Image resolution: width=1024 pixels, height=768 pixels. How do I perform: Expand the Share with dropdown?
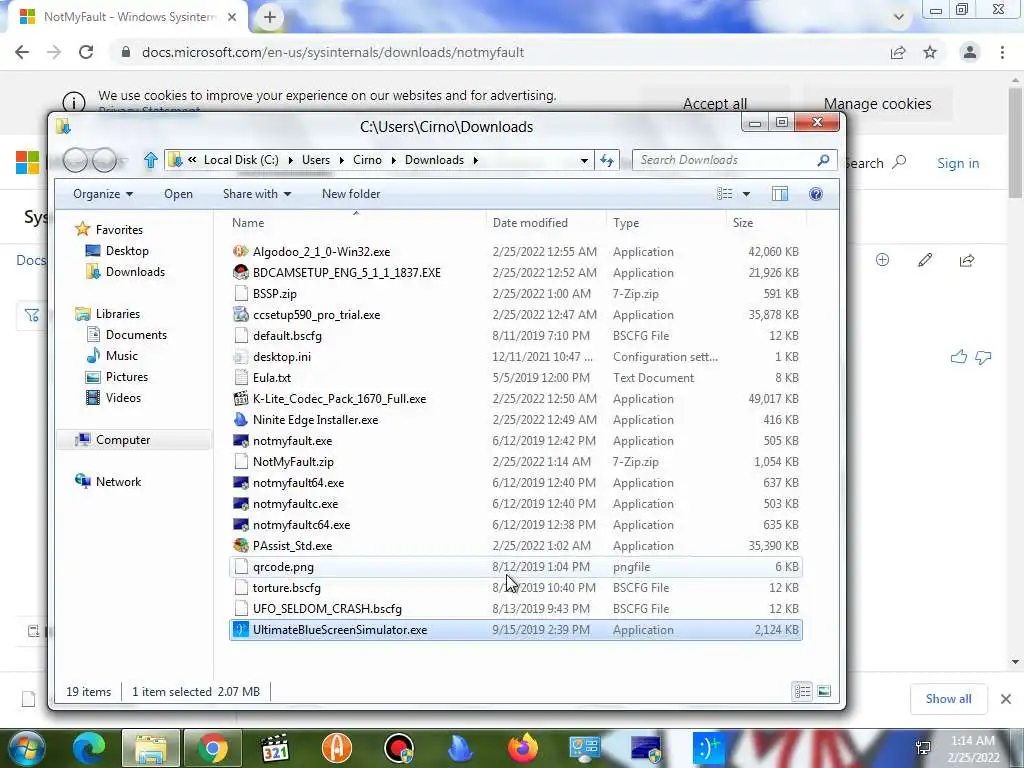(x=257, y=194)
